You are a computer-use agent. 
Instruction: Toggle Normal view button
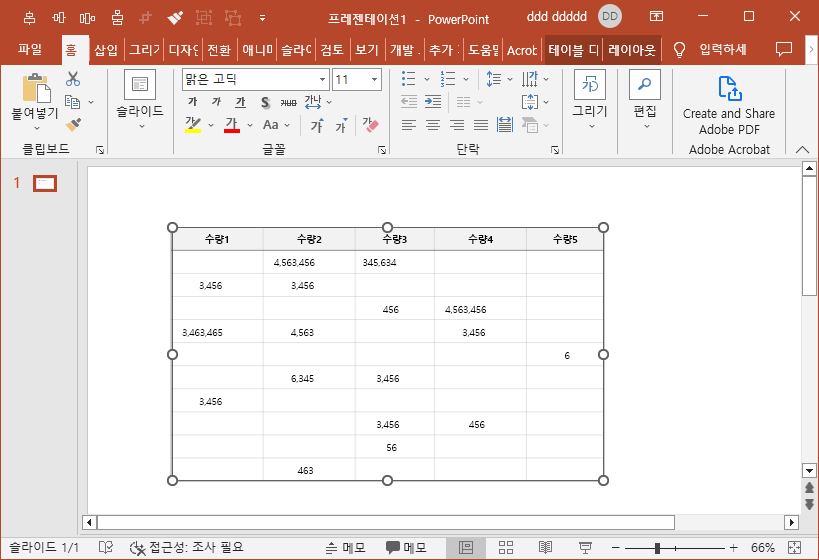tap(466, 547)
